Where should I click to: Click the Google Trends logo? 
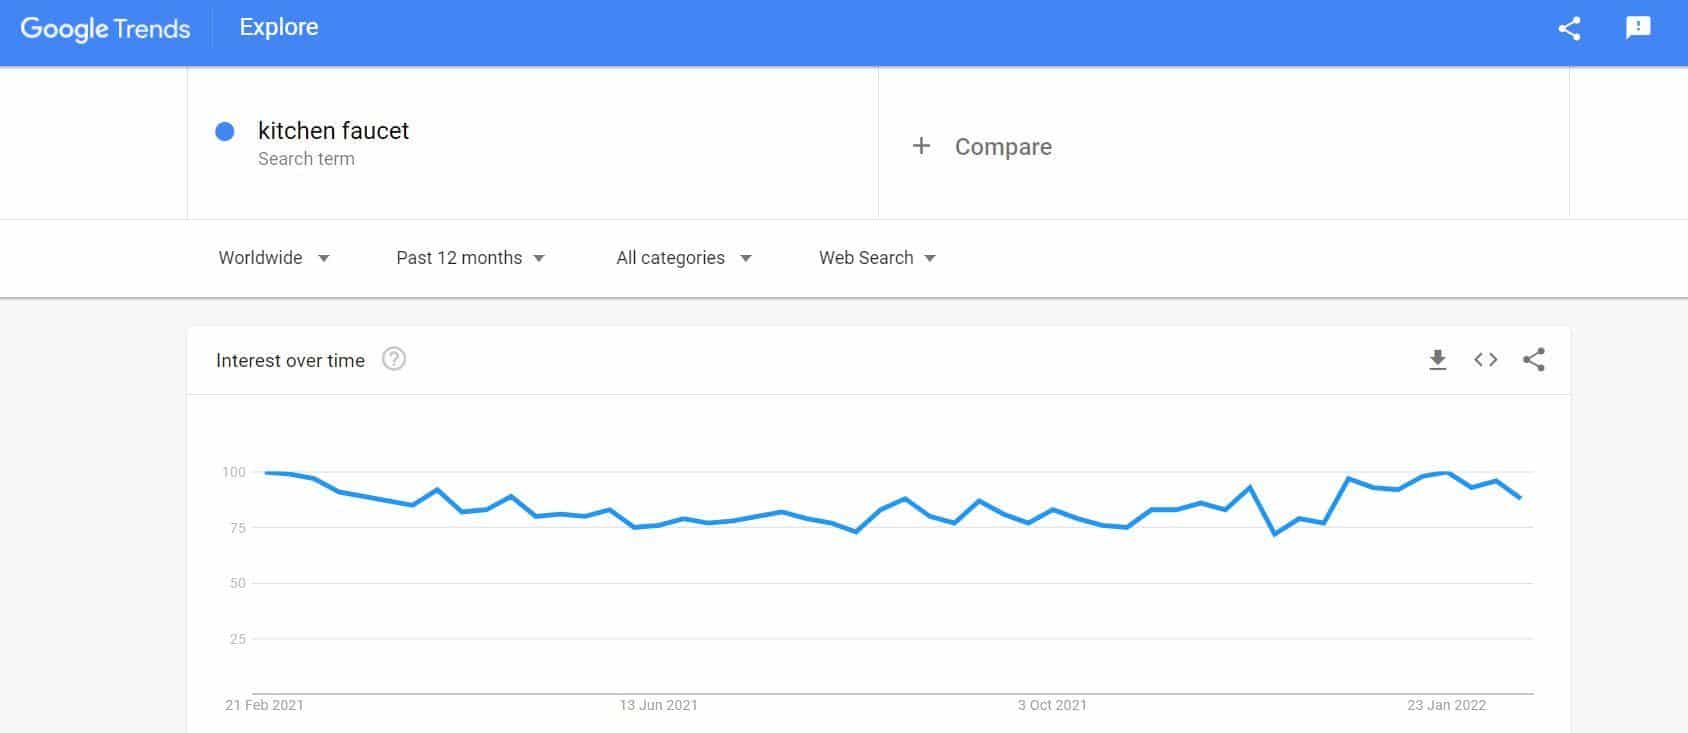(105, 28)
